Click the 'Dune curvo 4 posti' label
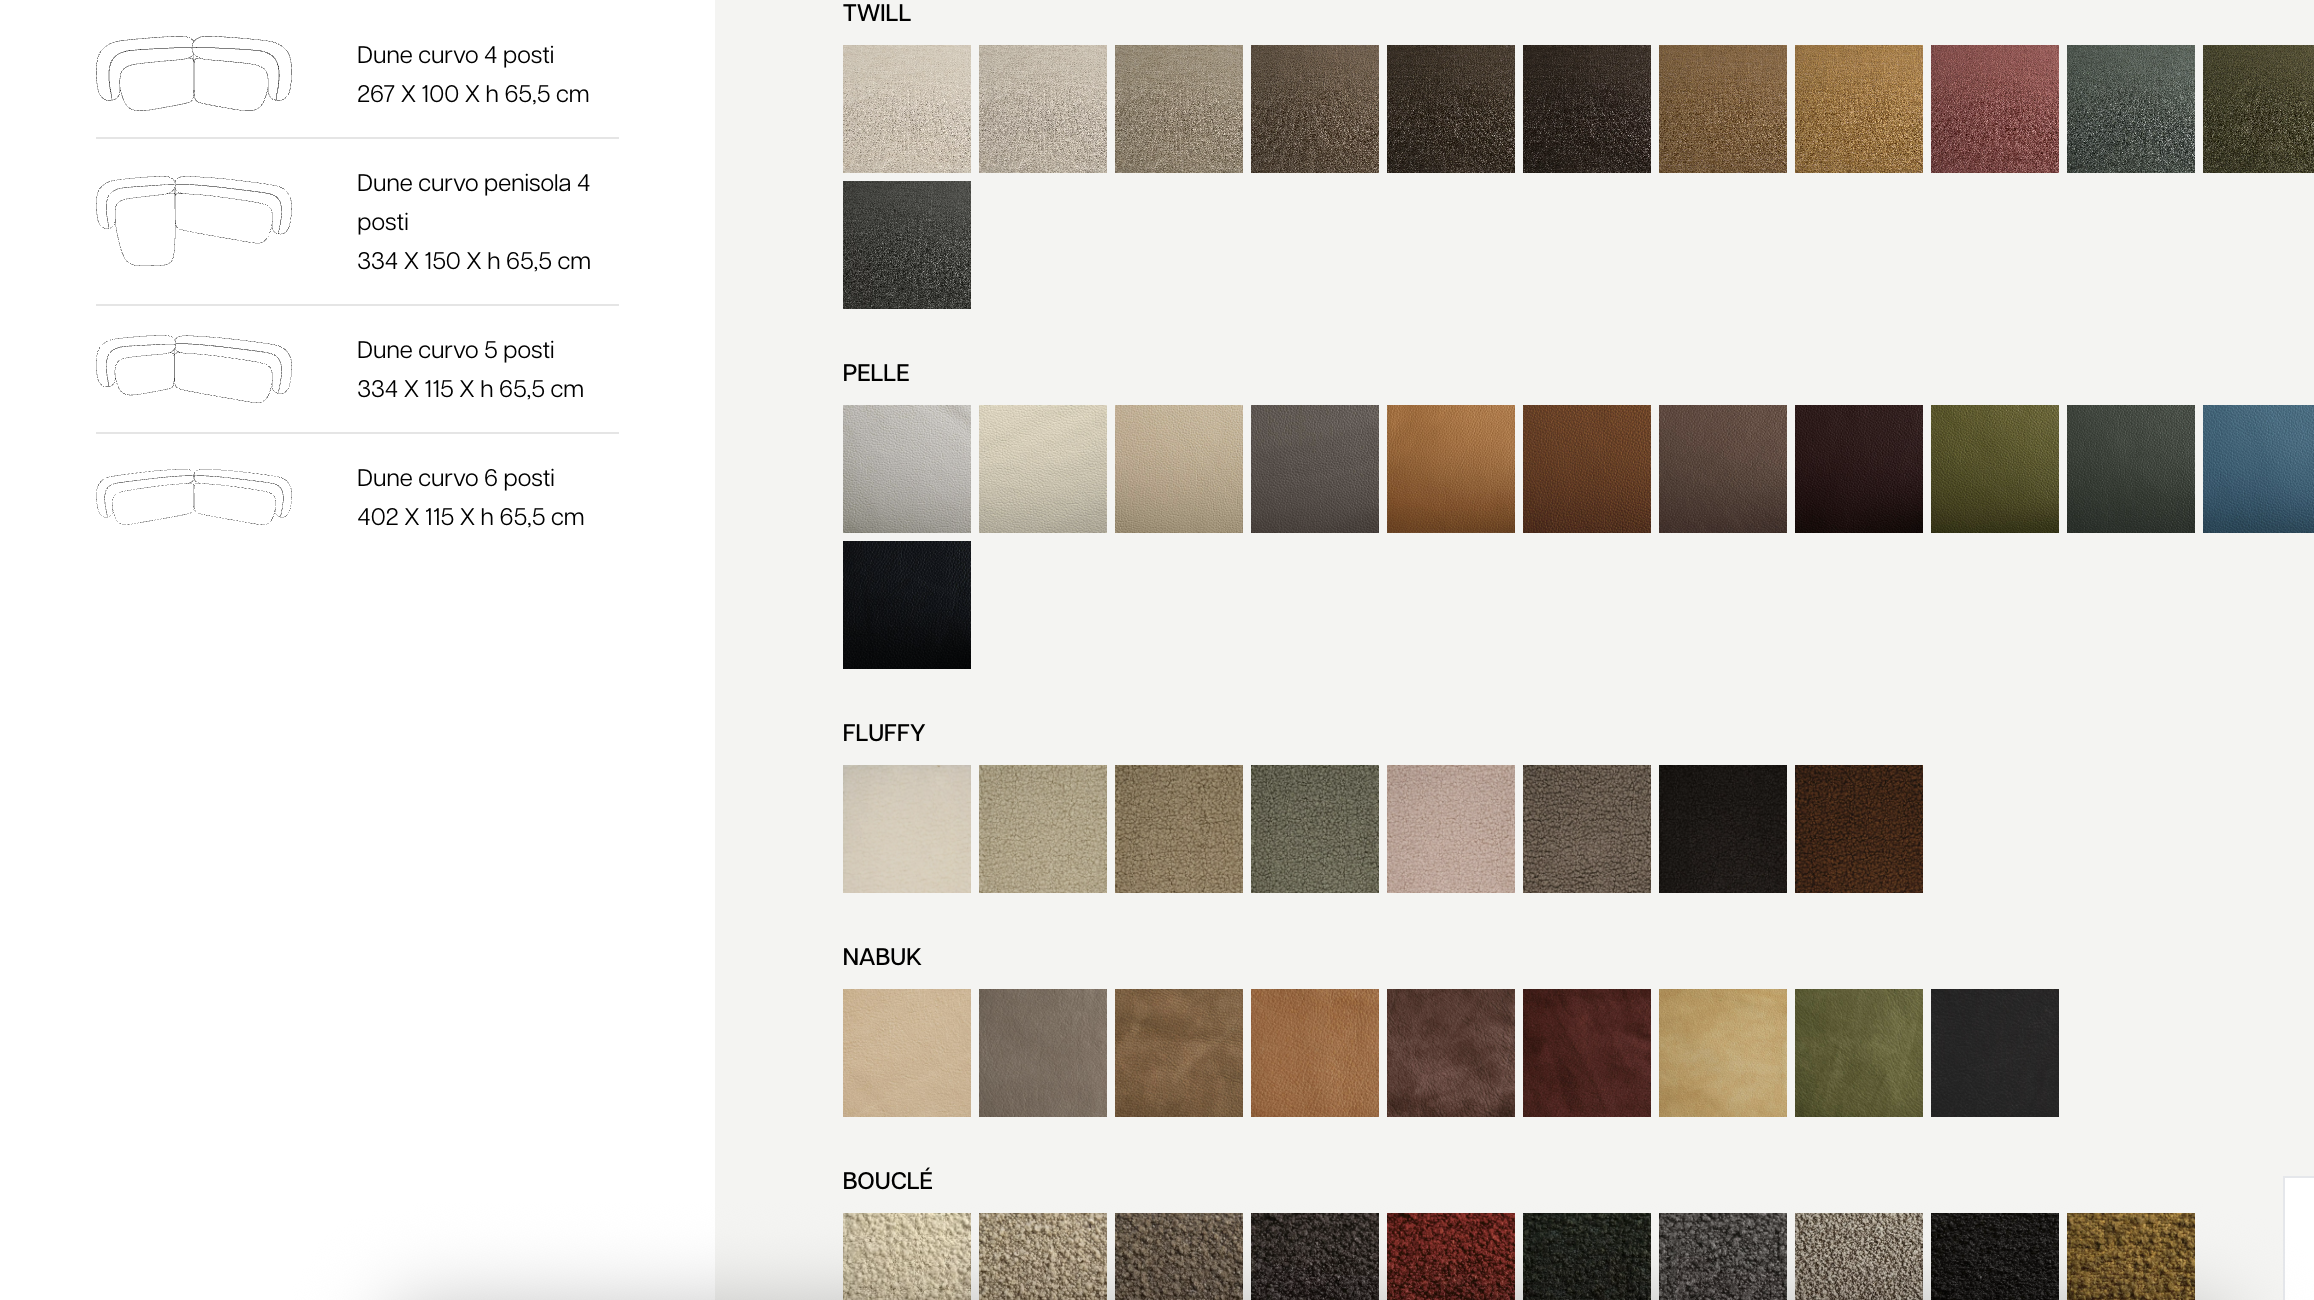The height and width of the screenshot is (1300, 2314). (x=455, y=55)
